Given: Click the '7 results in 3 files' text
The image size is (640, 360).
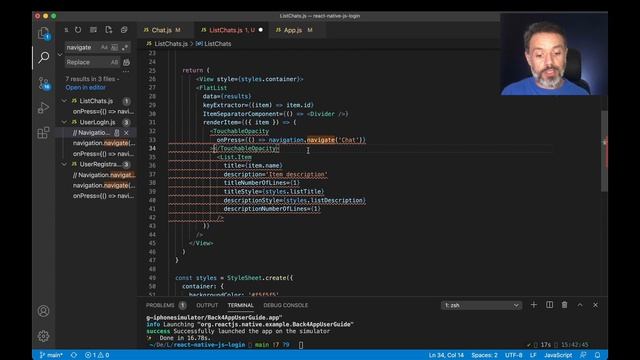Looking at the screenshot, I should point(92,79).
